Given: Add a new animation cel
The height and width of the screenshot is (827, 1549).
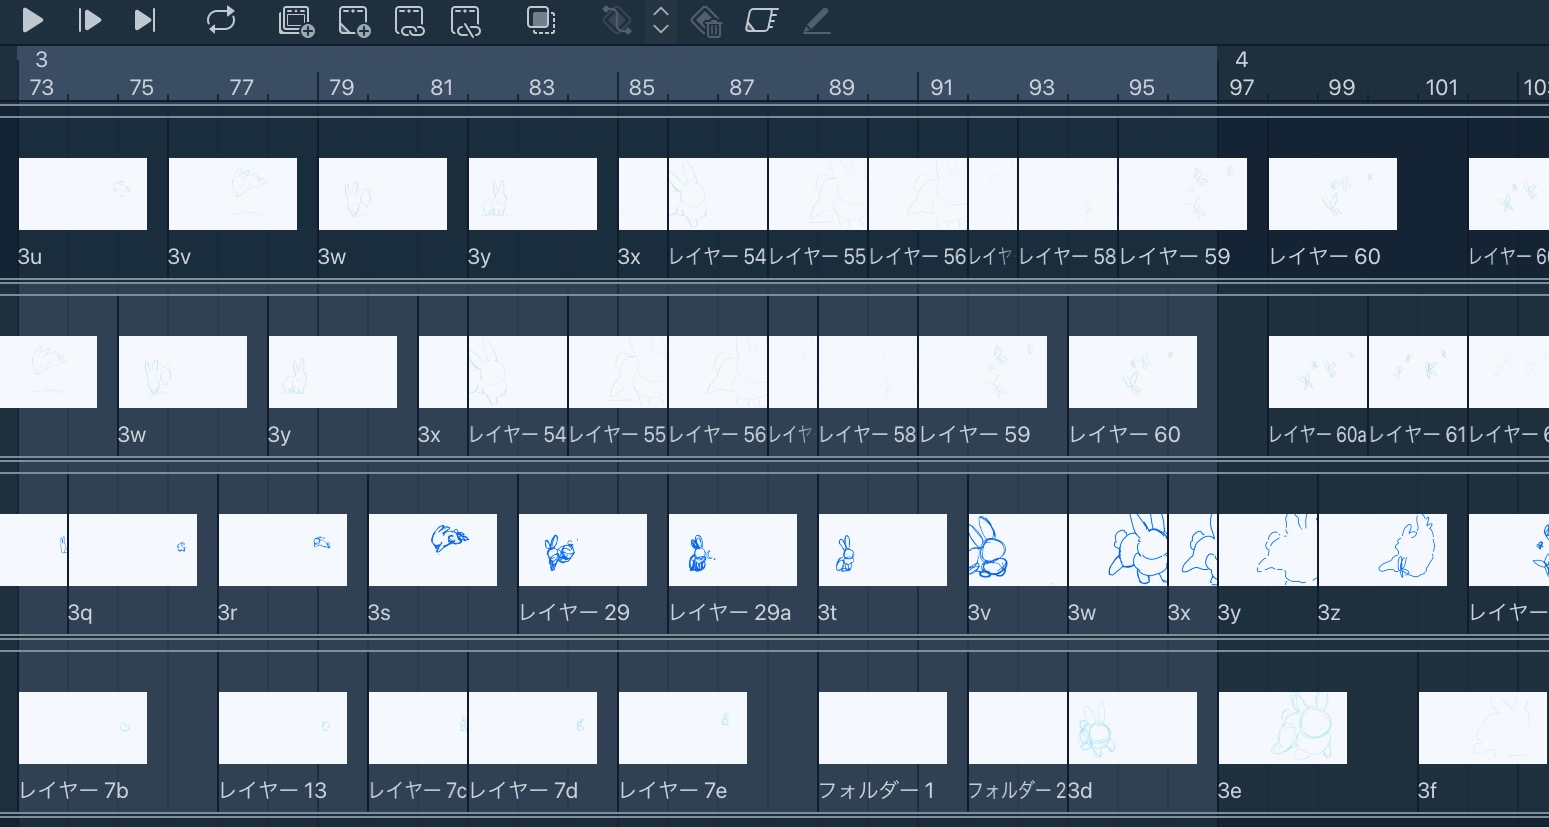Looking at the screenshot, I should coord(354,21).
